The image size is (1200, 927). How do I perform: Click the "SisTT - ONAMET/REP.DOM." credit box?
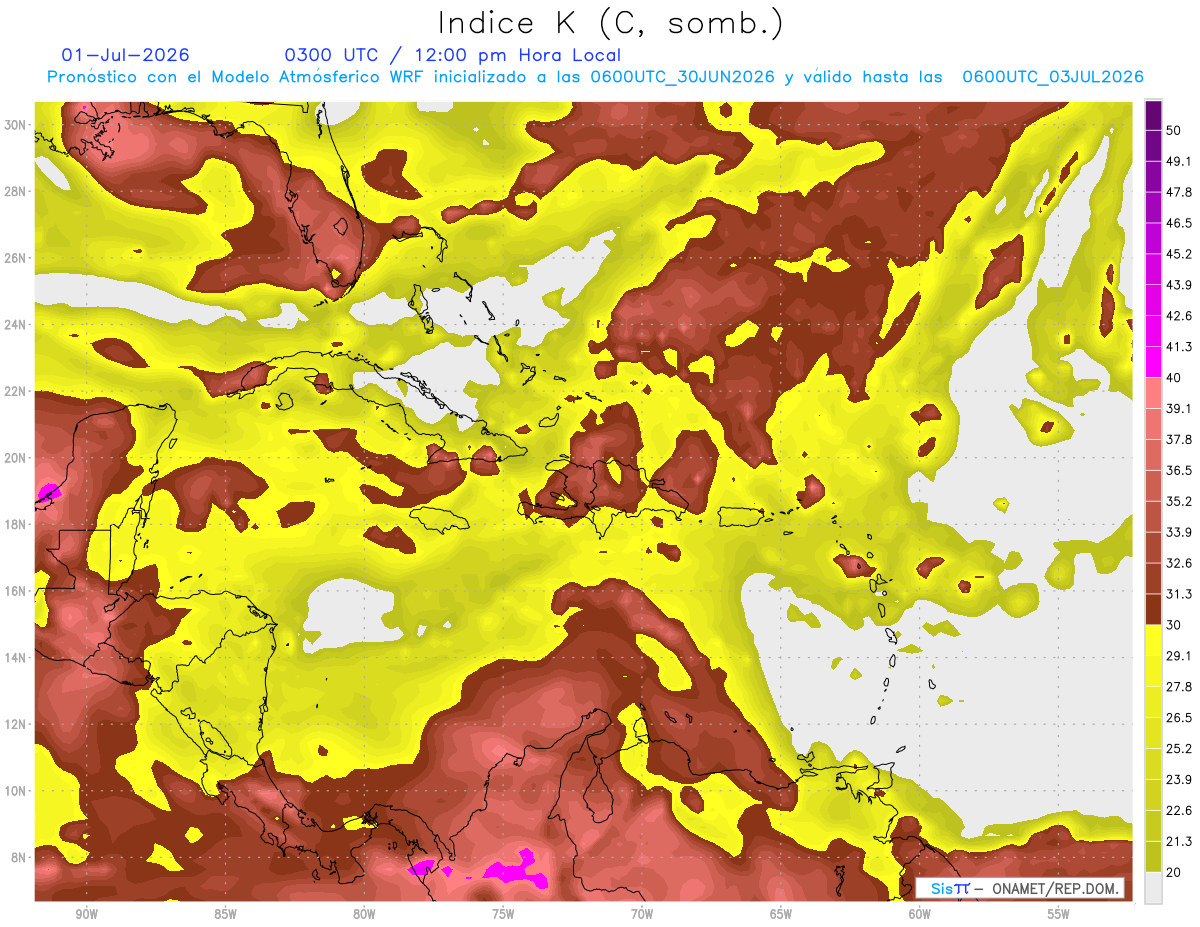point(1021,888)
